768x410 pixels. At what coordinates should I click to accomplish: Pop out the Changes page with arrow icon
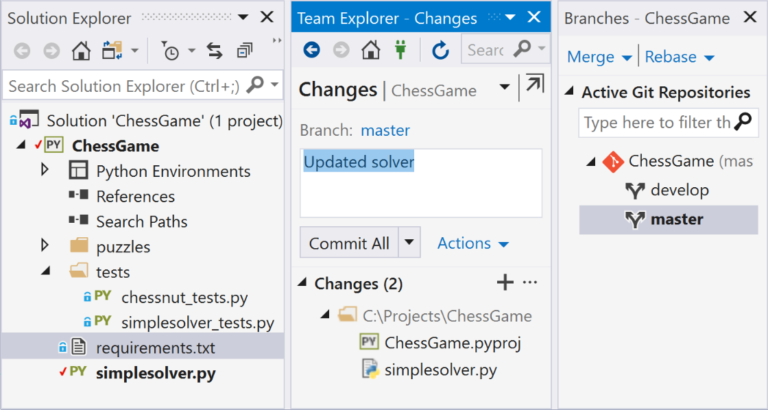tap(535, 86)
